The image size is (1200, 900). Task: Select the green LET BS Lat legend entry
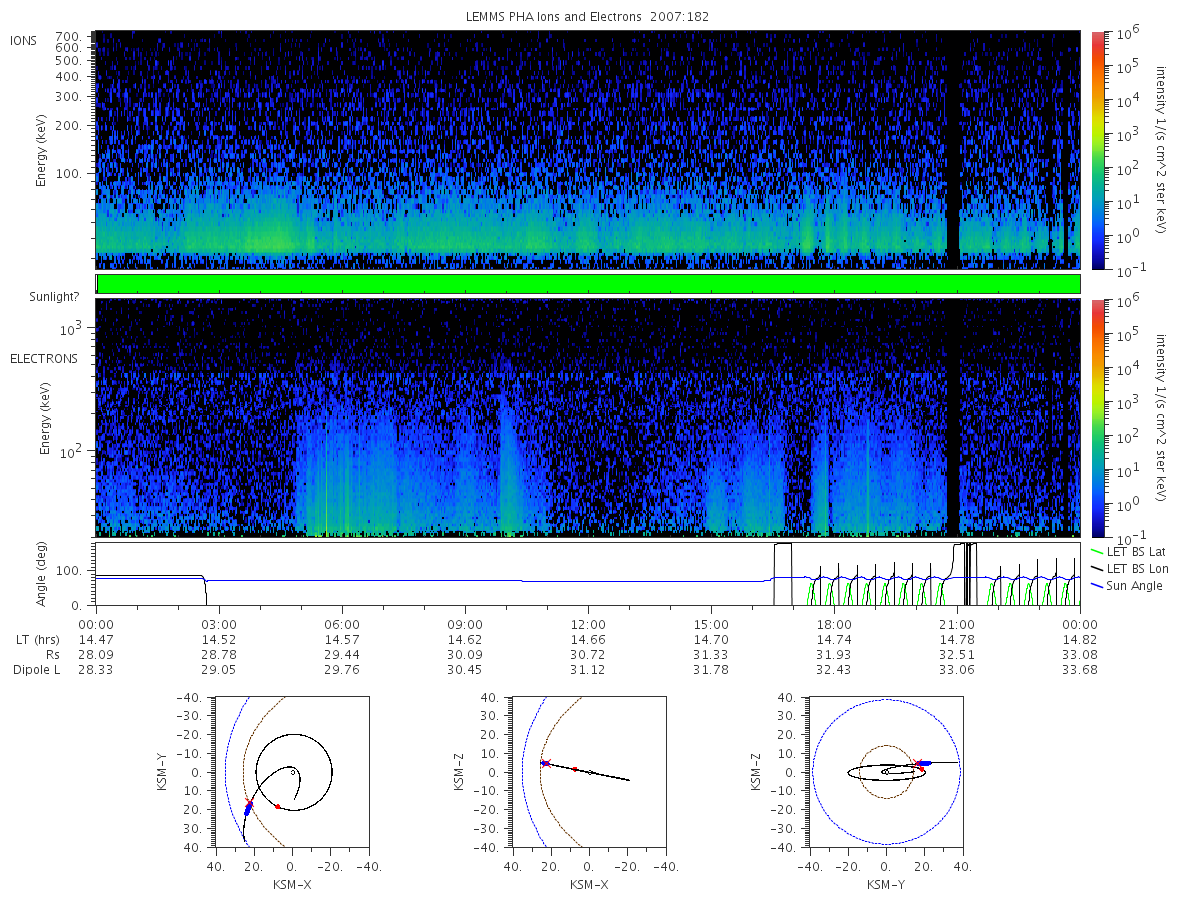[1129, 551]
